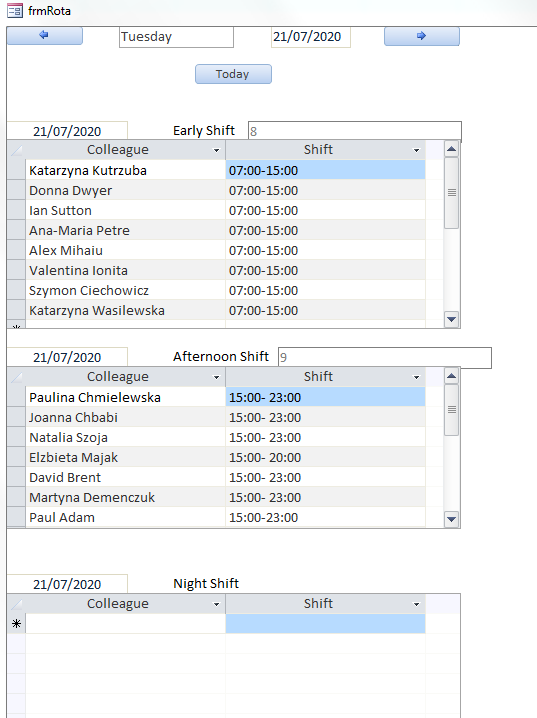The image size is (537, 718).
Task: Select all rows in Night Shift datasheet corner
Action: click(16, 604)
